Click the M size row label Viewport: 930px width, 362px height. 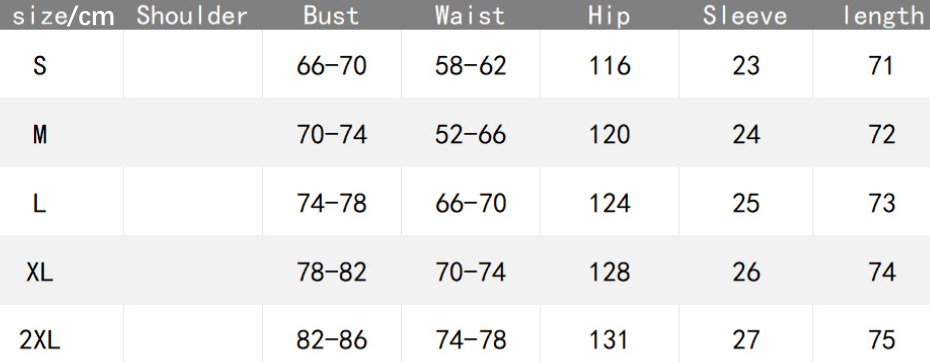point(40,135)
